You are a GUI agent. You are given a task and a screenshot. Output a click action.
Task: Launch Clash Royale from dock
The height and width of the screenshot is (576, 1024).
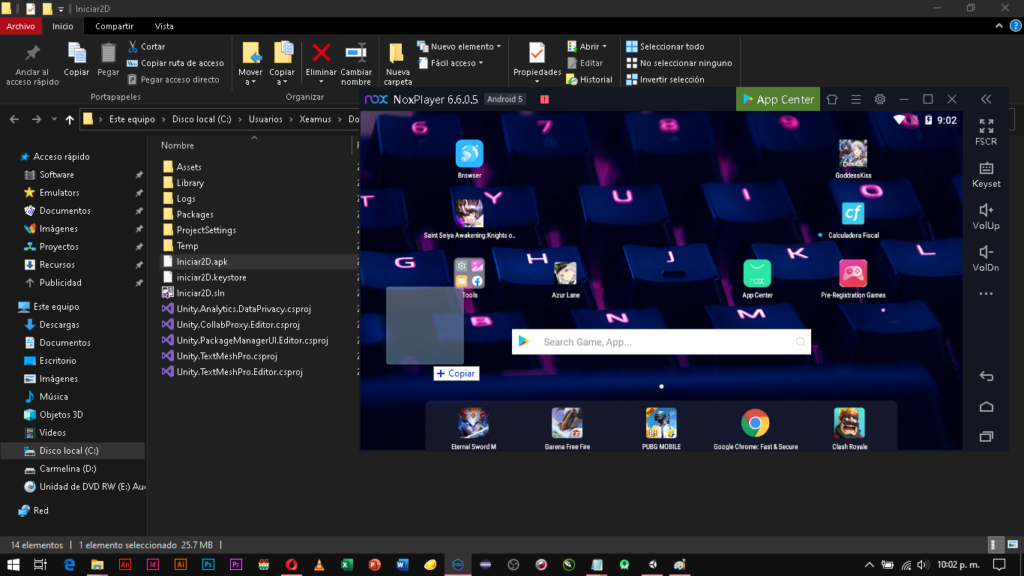849,423
